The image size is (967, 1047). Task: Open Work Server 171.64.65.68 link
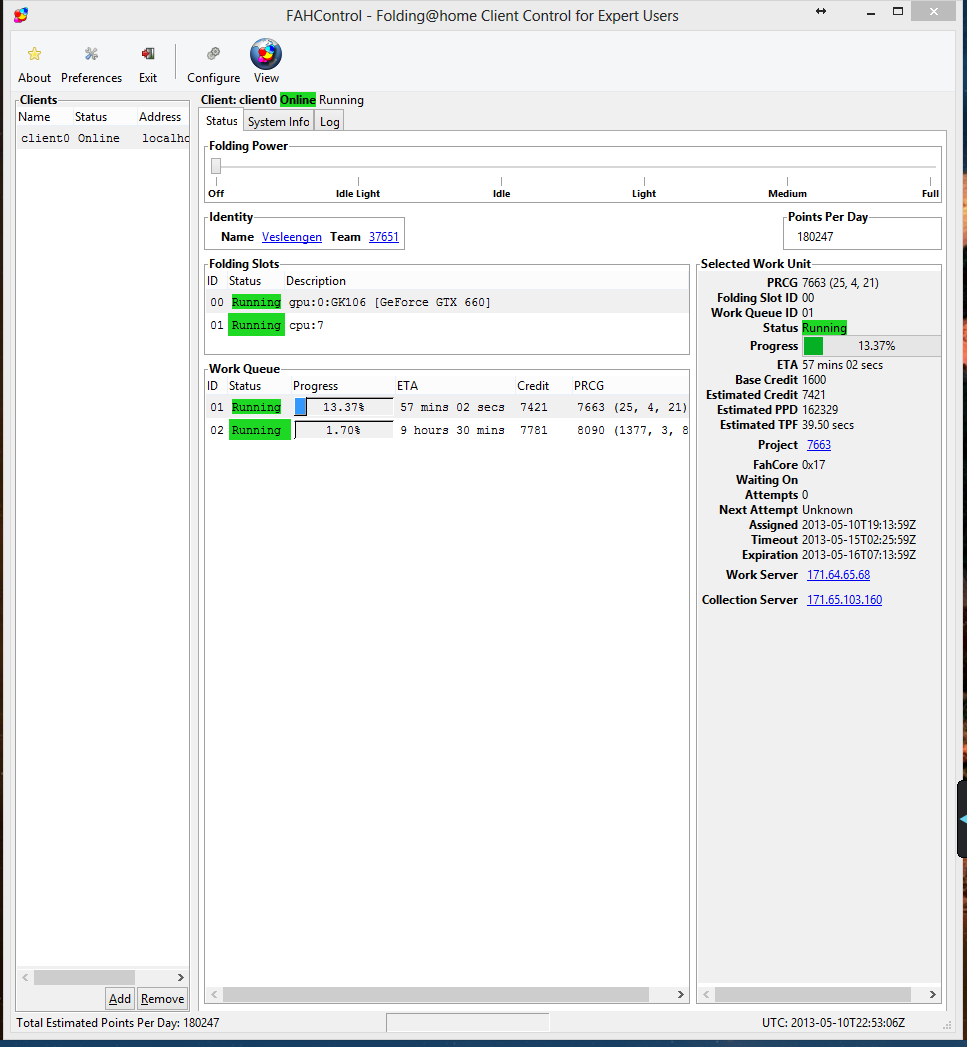tap(838, 575)
